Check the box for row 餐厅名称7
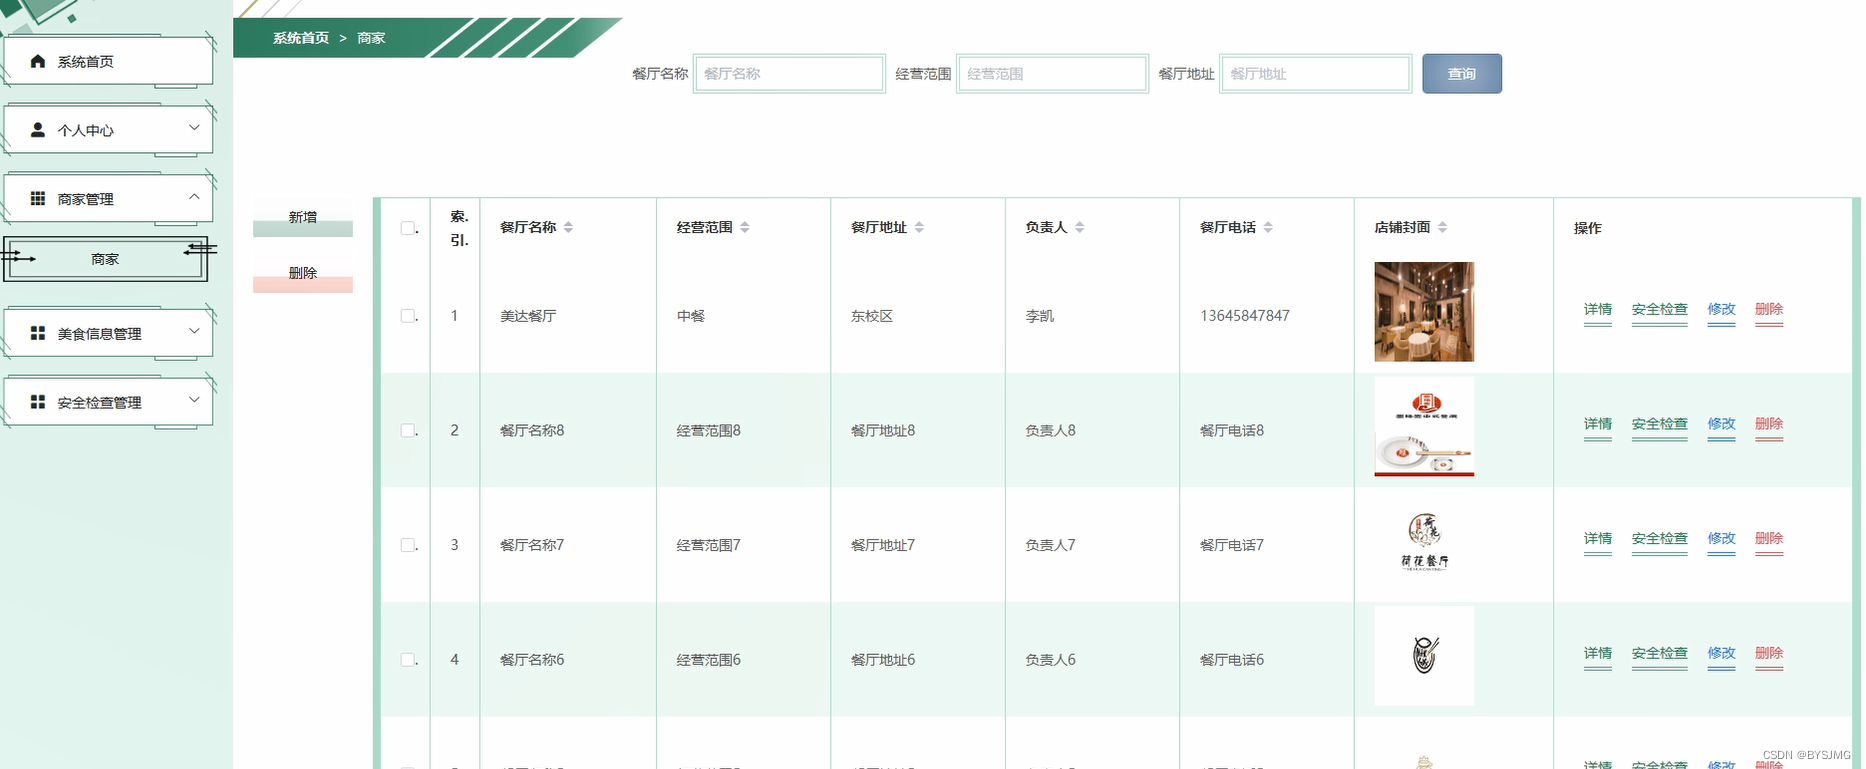This screenshot has height=769, width=1866. pos(408,545)
